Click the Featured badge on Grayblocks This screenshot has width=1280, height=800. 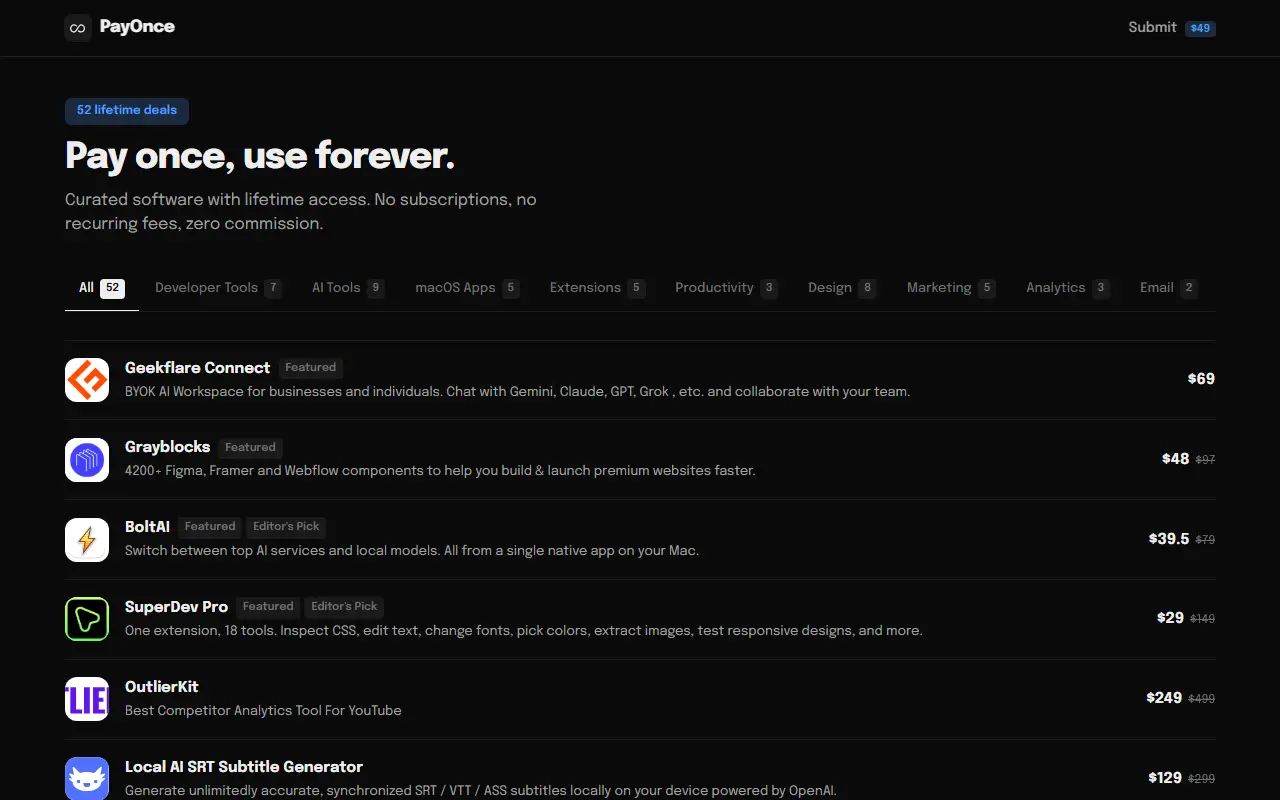[250, 447]
